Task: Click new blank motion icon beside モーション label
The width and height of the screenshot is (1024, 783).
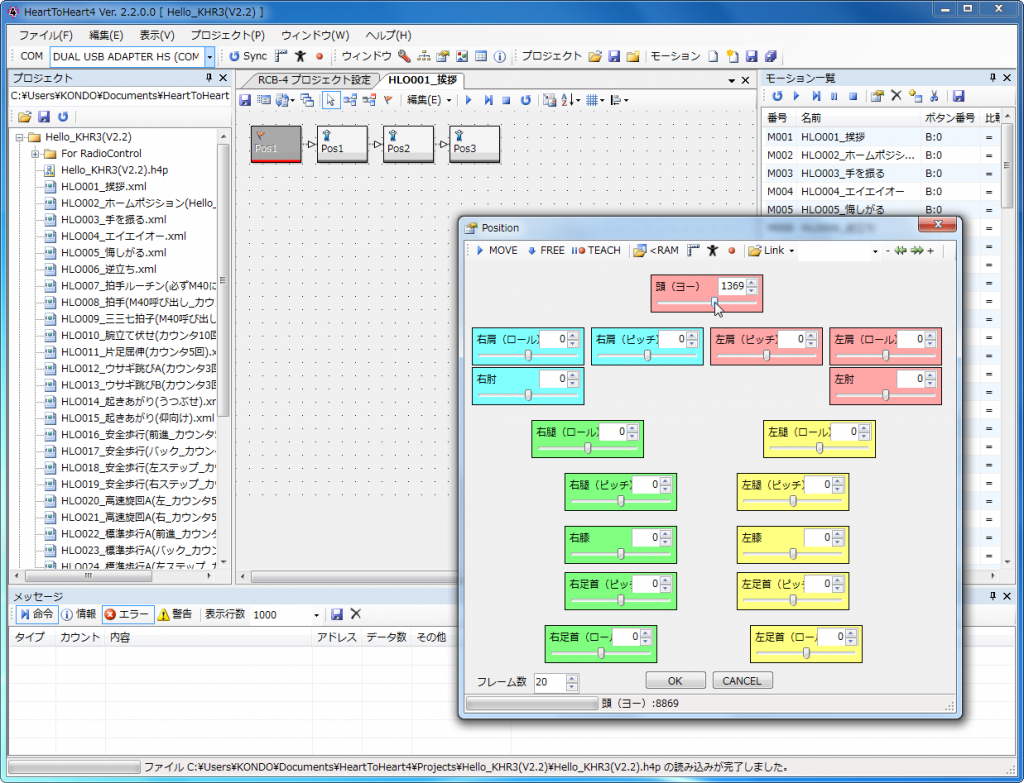Action: pos(713,56)
